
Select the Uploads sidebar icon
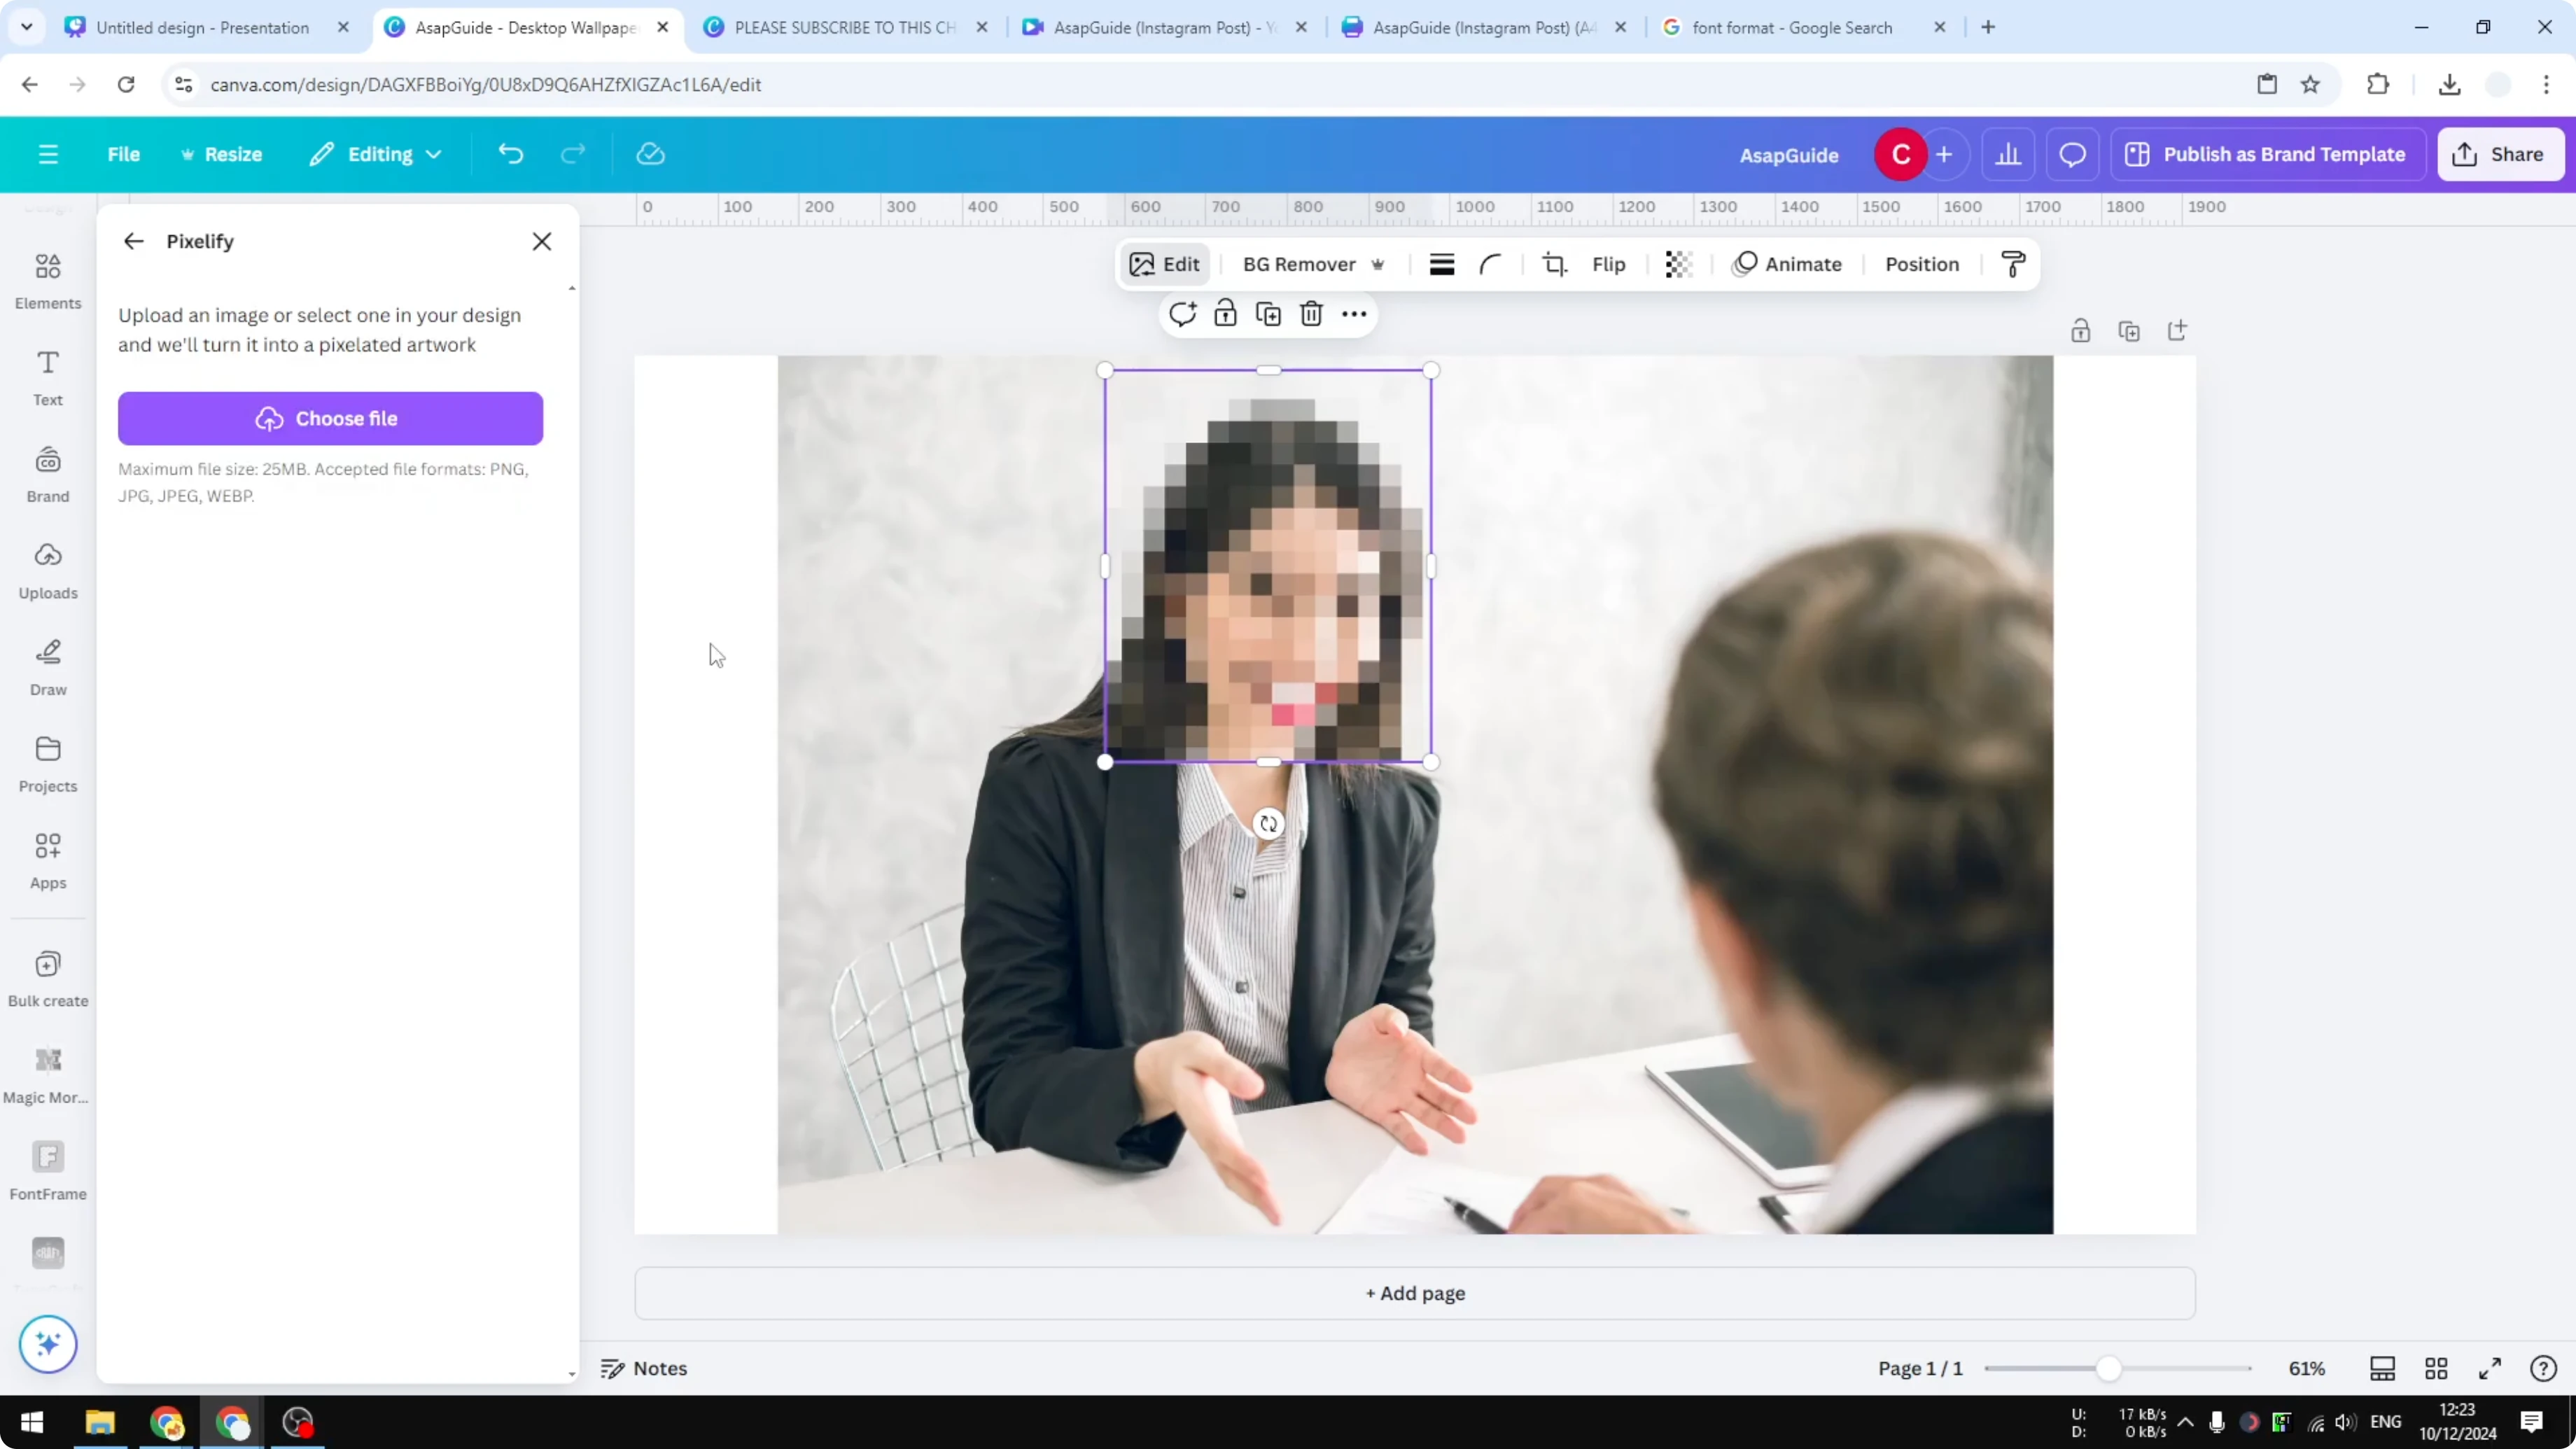point(47,568)
